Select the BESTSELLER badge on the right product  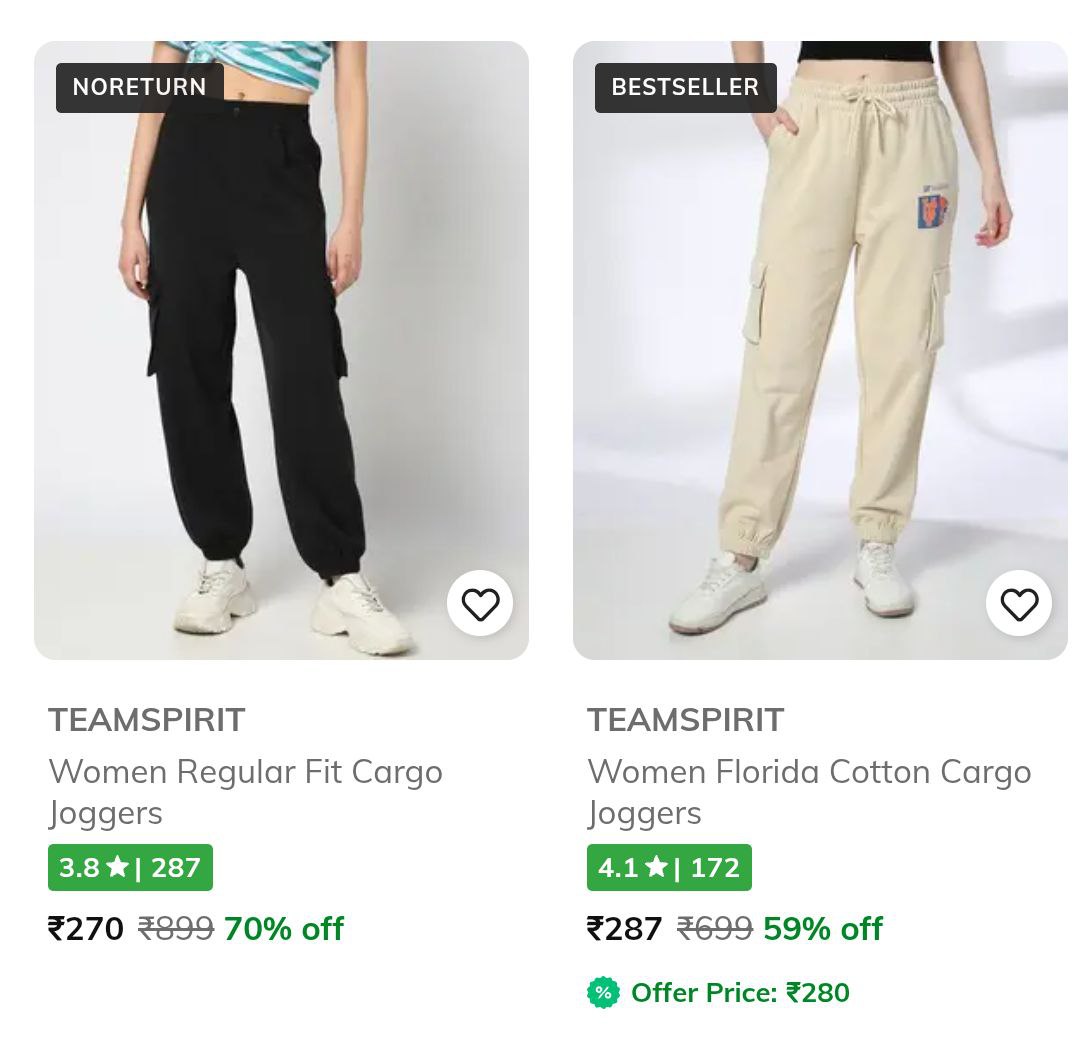(x=684, y=87)
